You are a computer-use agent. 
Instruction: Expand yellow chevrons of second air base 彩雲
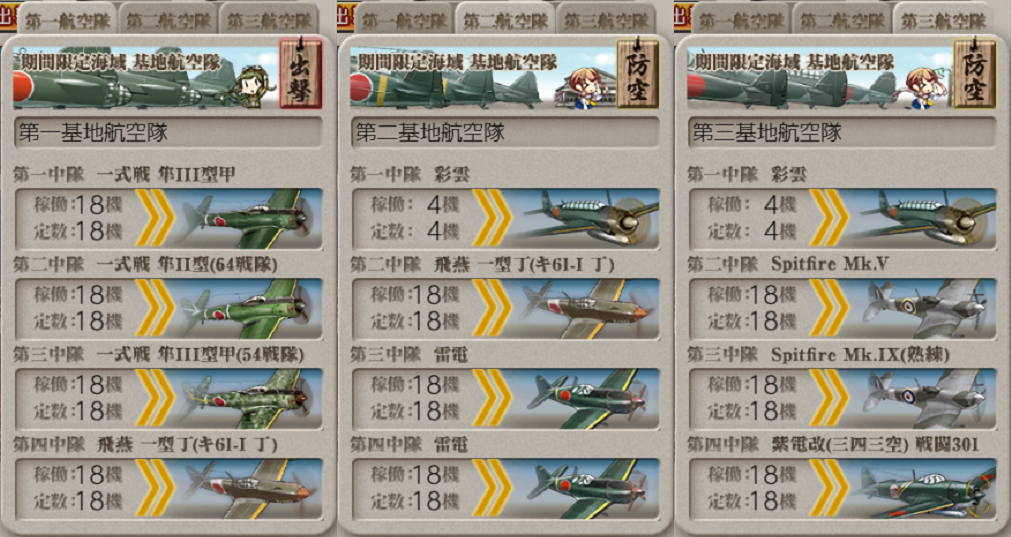pos(492,218)
